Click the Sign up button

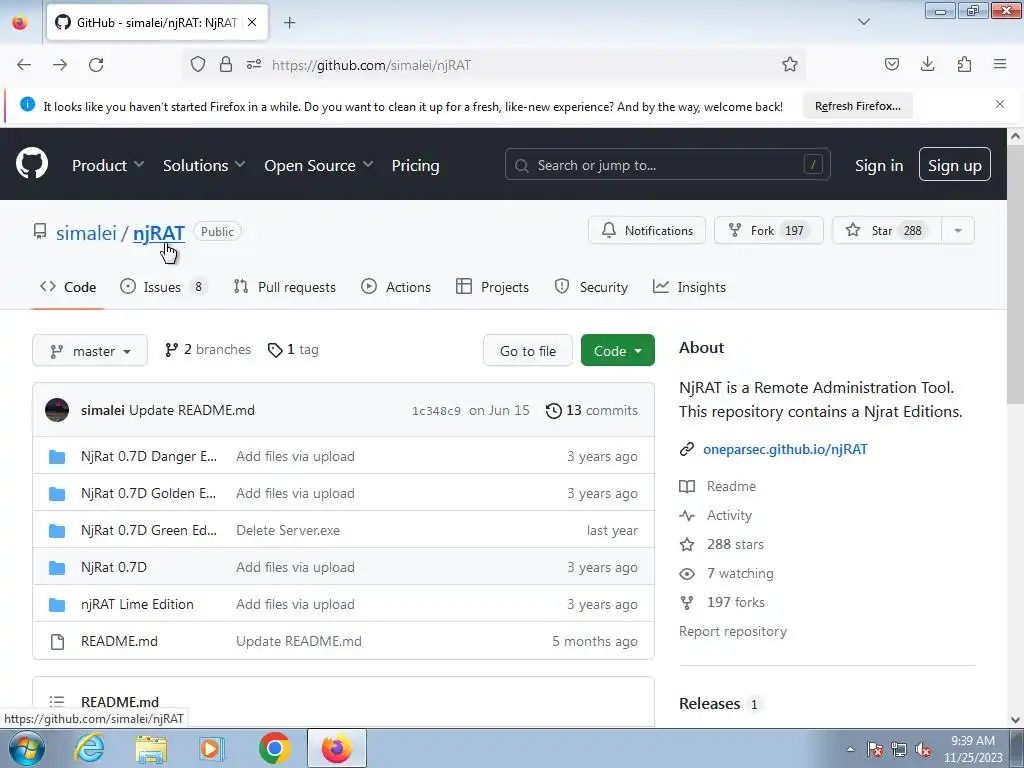[955, 165]
